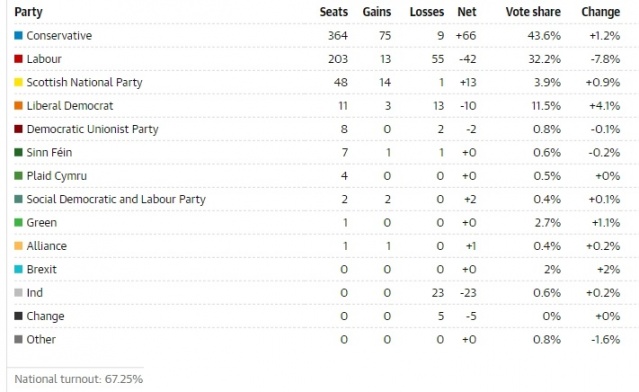Click the Green party name
This screenshot has height=392, width=639.
click(42, 222)
